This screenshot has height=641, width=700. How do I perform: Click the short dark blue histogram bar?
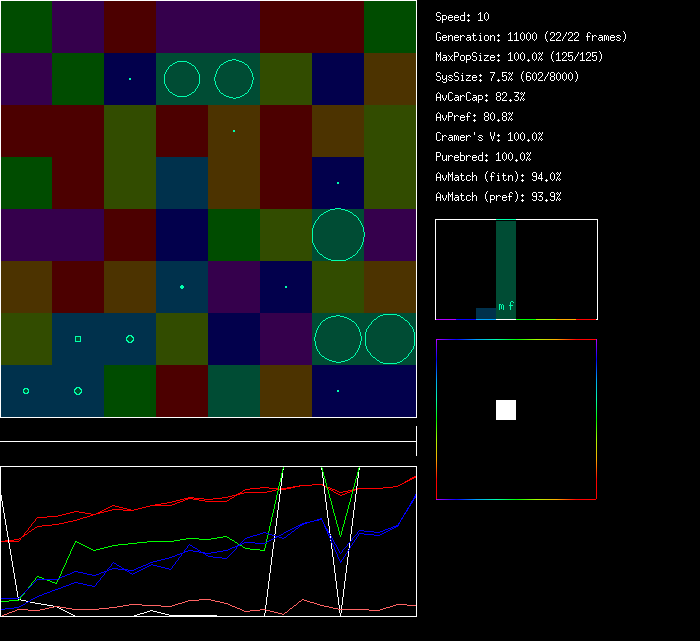[x=485, y=313]
